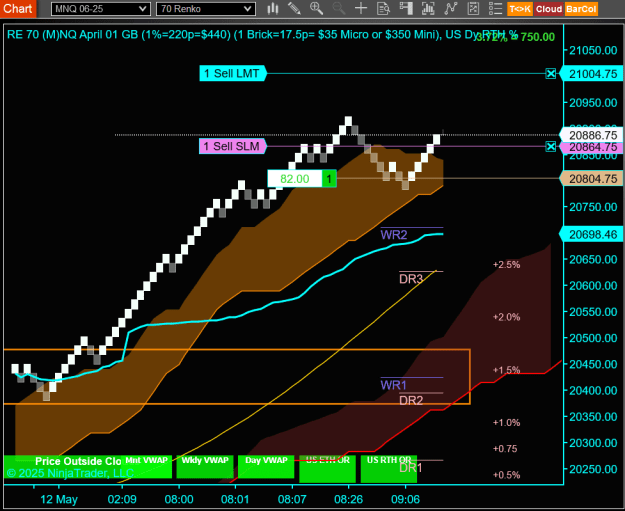Click the DR1 level label
625x511 pixels.
411,468
